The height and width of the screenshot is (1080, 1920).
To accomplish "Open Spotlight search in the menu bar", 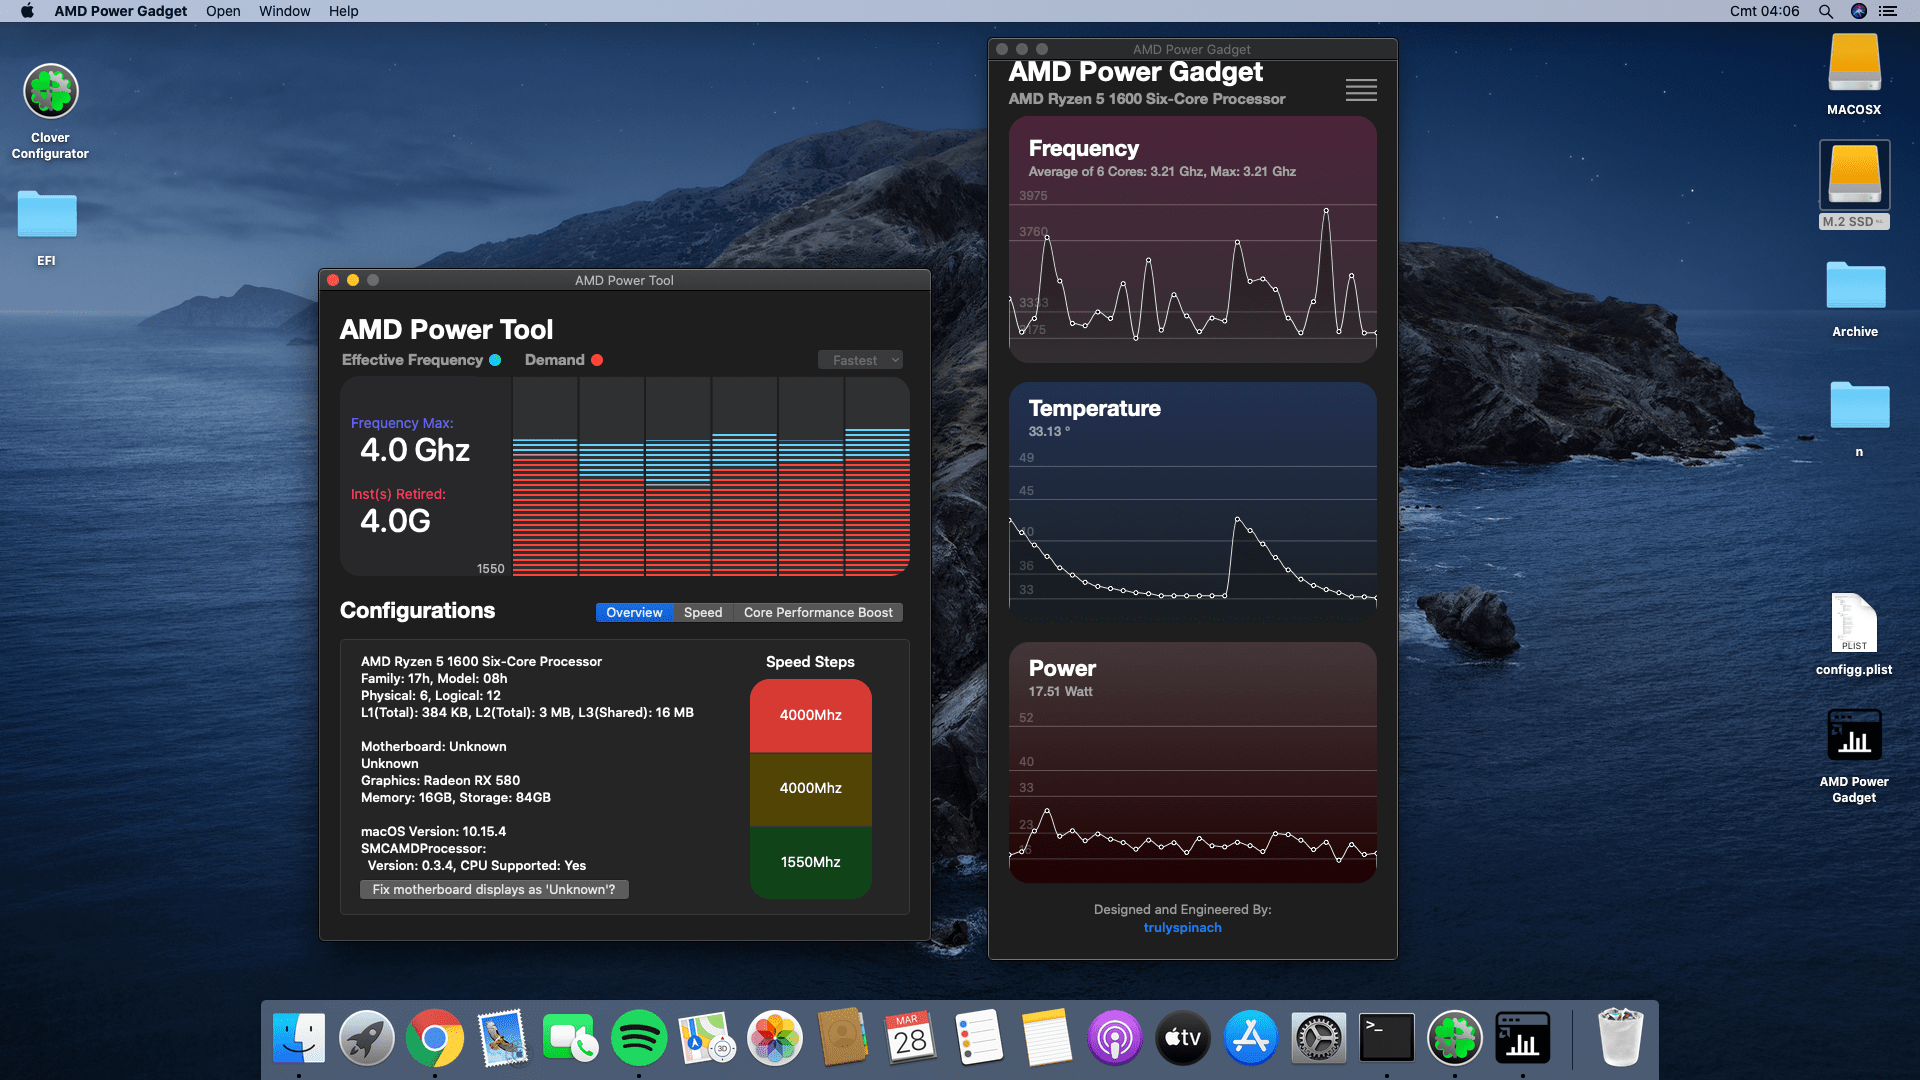I will [1825, 11].
